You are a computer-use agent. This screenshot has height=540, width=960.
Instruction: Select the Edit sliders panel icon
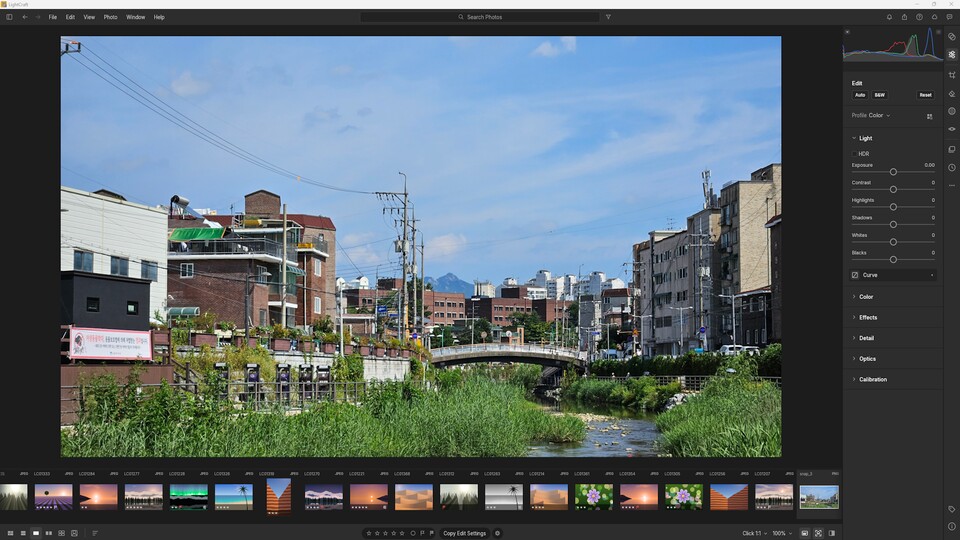pos(951,54)
